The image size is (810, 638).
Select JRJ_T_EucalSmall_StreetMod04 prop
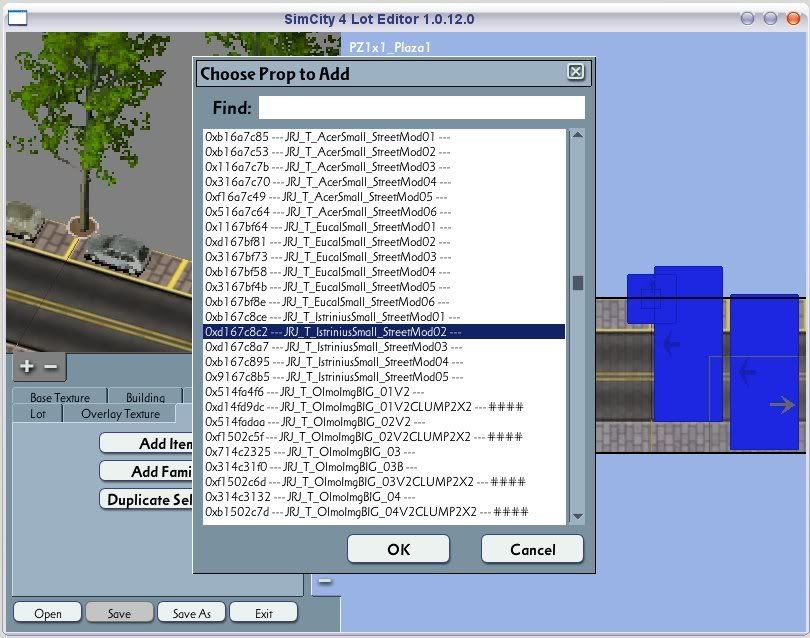[x=384, y=272]
